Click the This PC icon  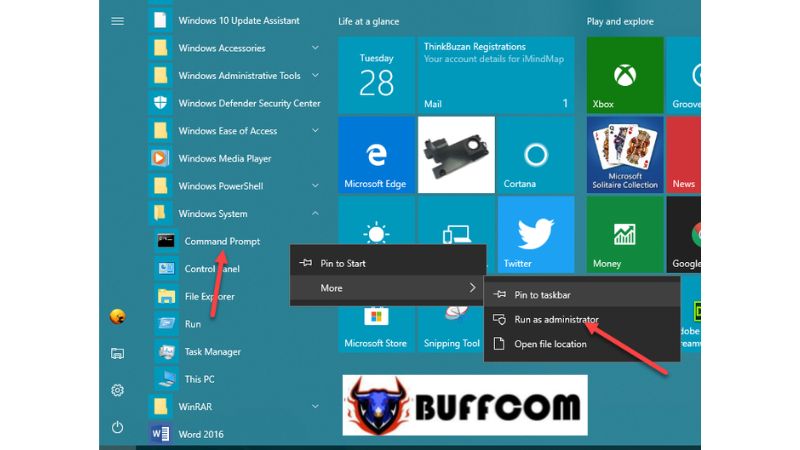point(166,379)
